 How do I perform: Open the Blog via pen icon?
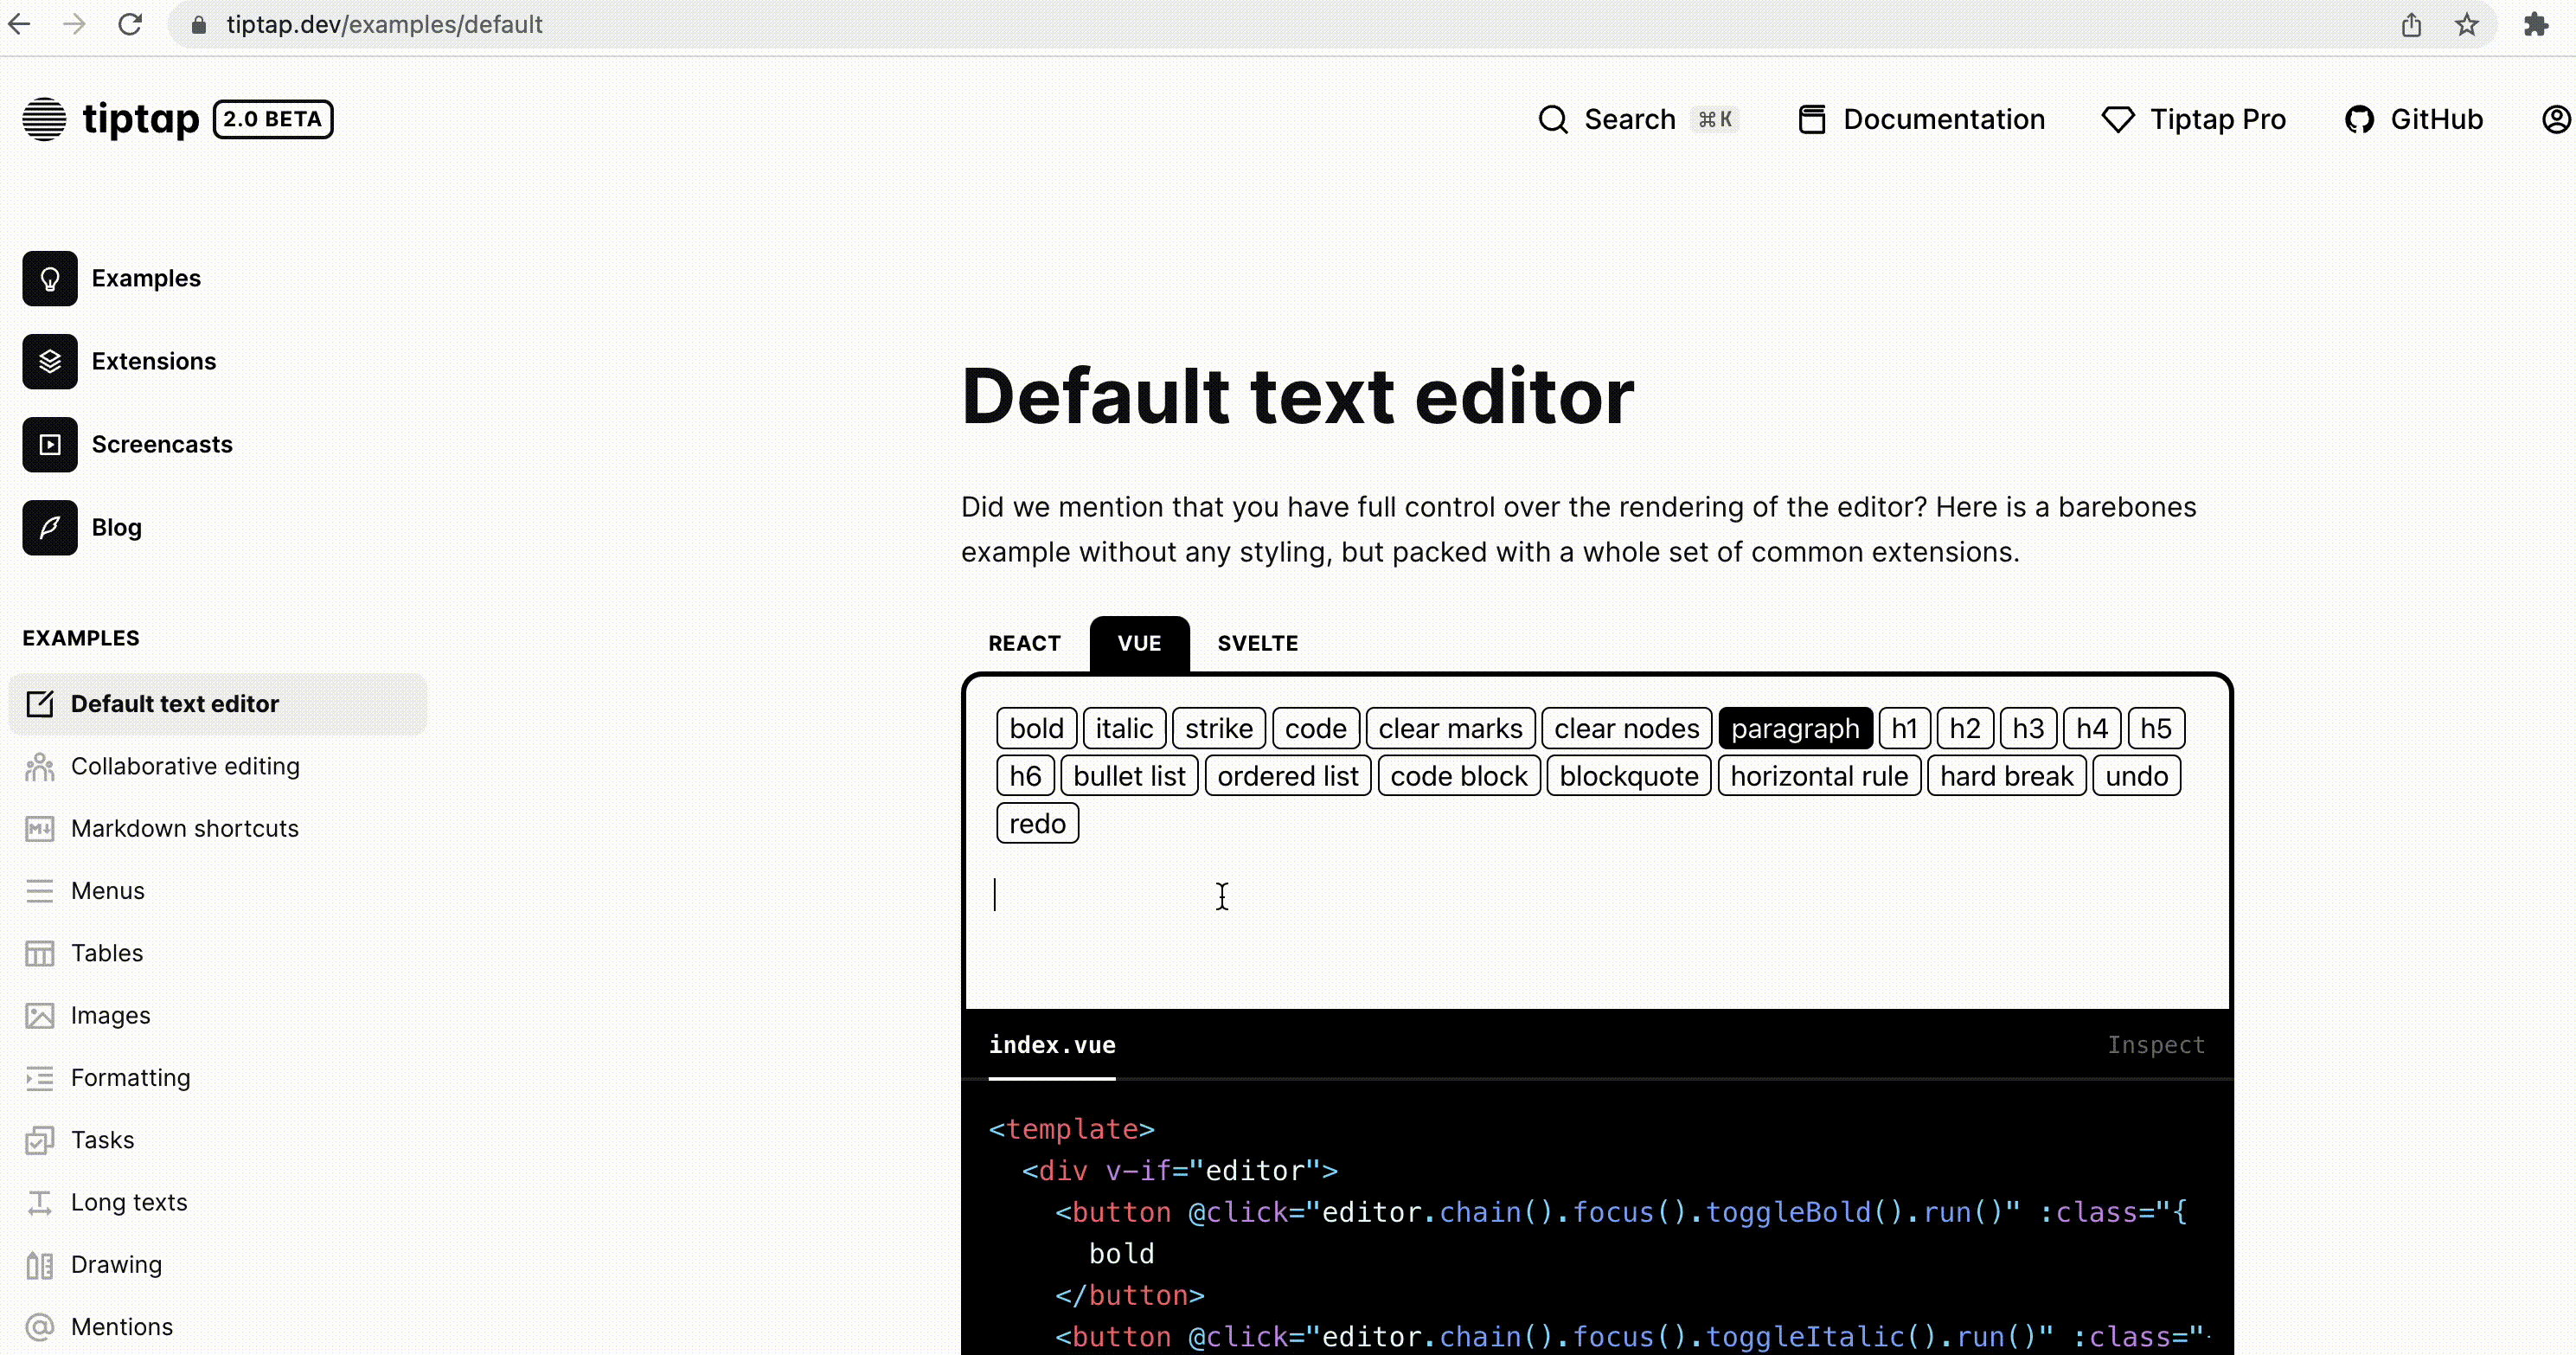49,527
